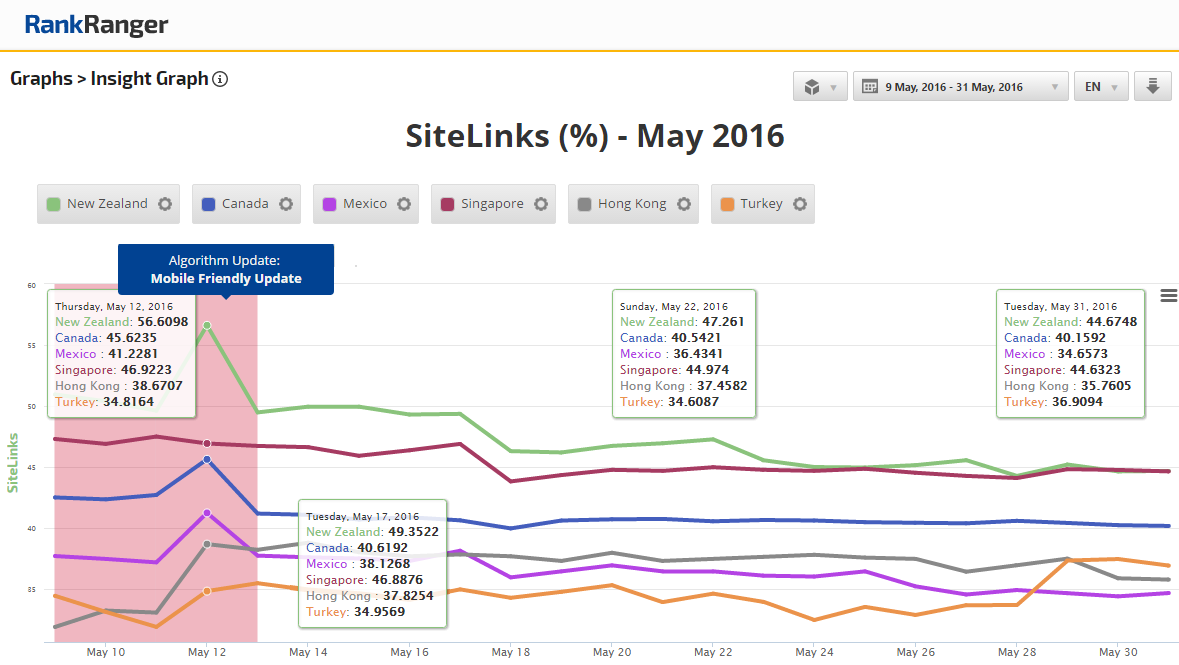Open the date range picker
Viewport: 1179px width, 665px height.
tap(960, 87)
